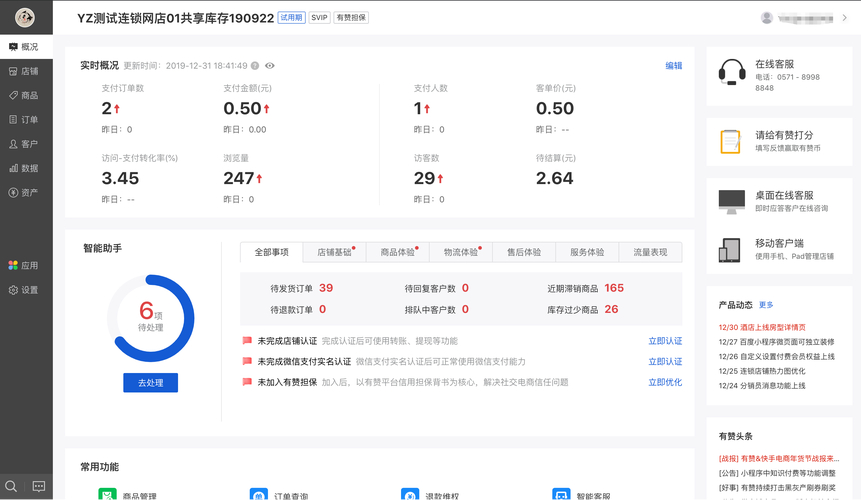This screenshot has height=500, width=861.
Task: Open the chat message icon at bottom-left
Action: [39, 487]
